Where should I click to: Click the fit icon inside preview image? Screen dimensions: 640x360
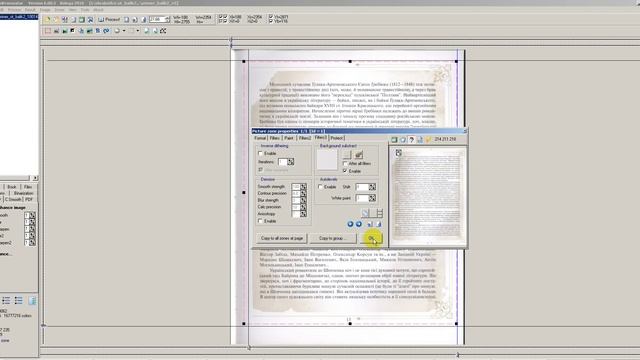coord(399,153)
